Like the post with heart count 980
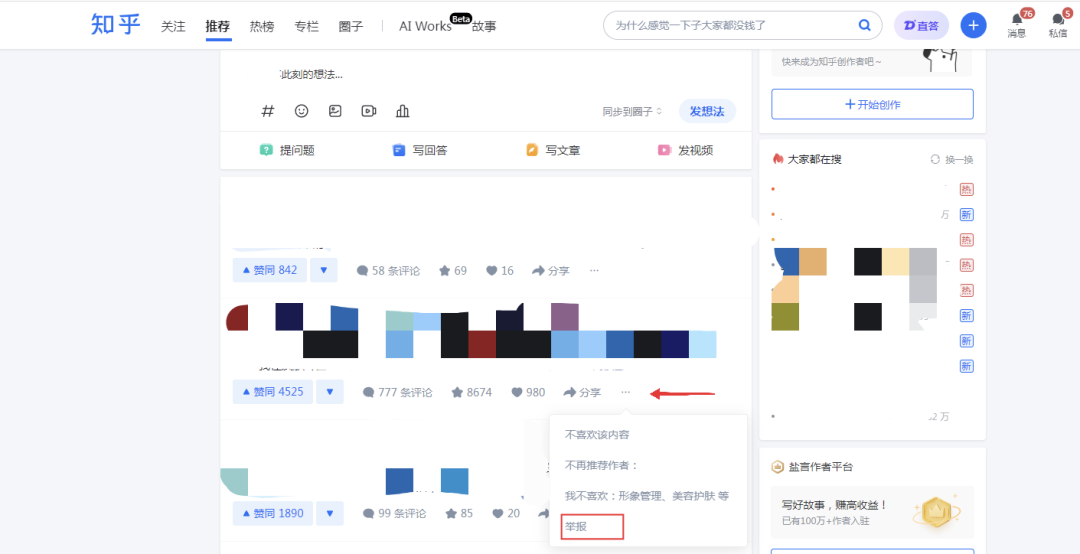Screen dimensions: 1080x554 tap(528, 393)
